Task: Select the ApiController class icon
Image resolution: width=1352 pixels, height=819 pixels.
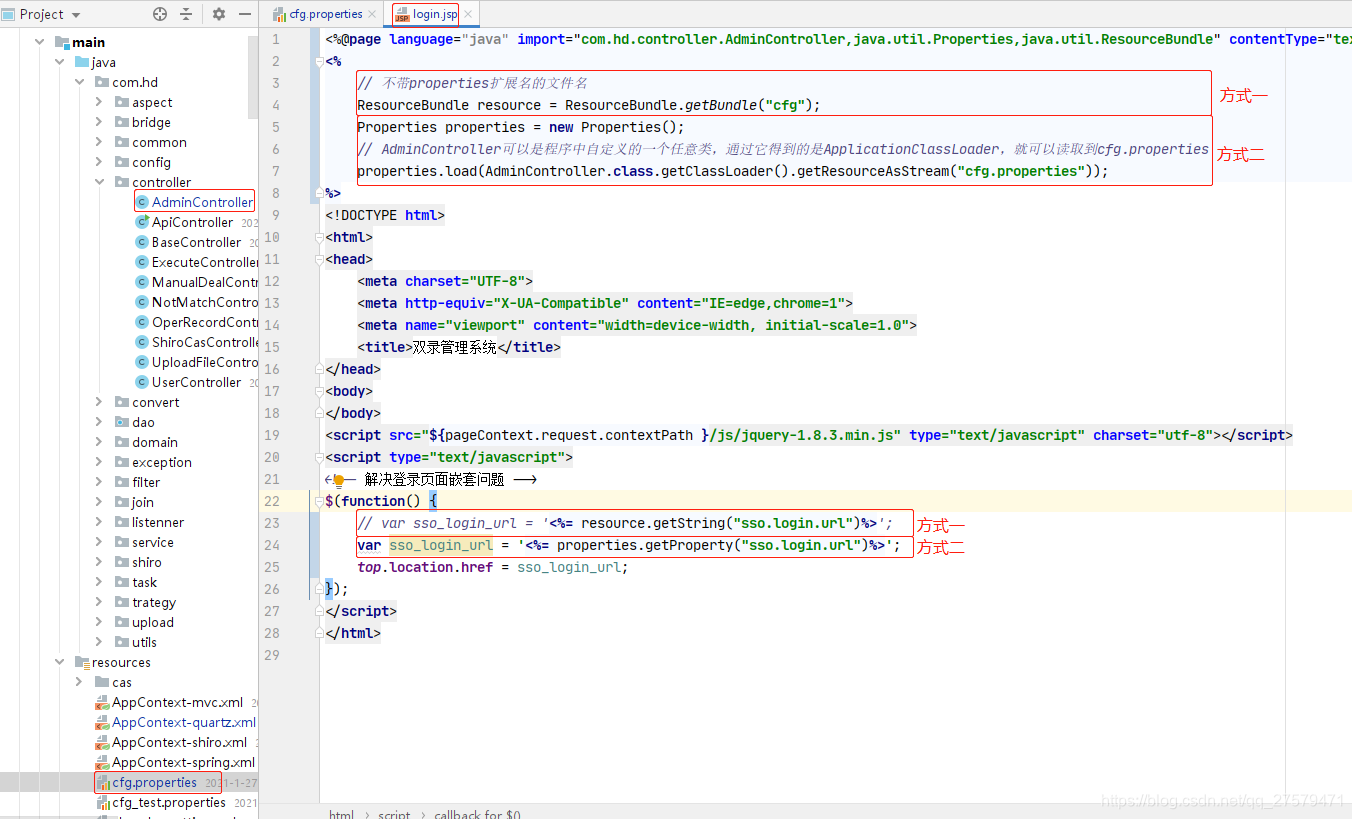Action: 142,222
